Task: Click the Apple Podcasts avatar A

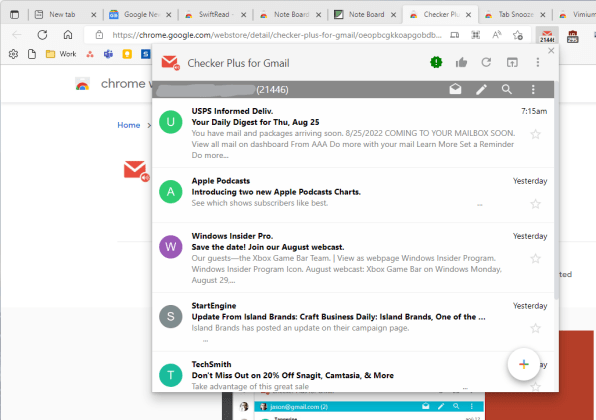Action: click(171, 191)
